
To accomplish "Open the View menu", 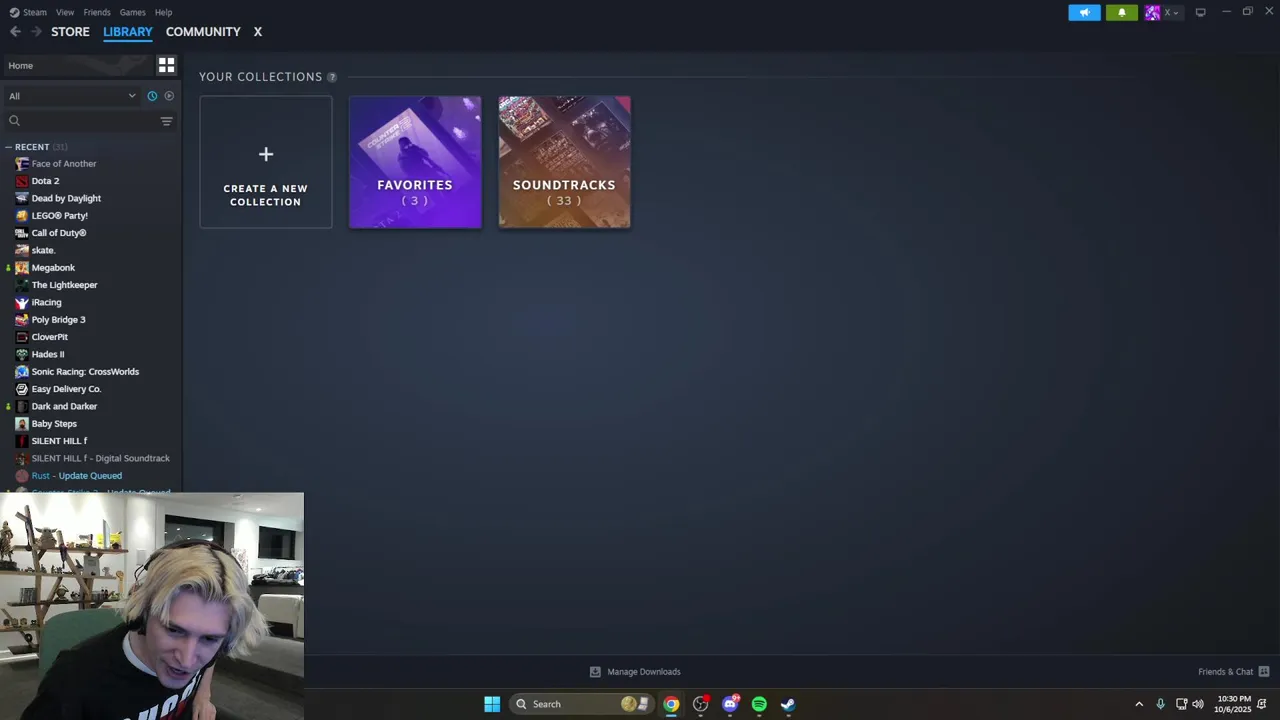I will pyautogui.click(x=65, y=12).
